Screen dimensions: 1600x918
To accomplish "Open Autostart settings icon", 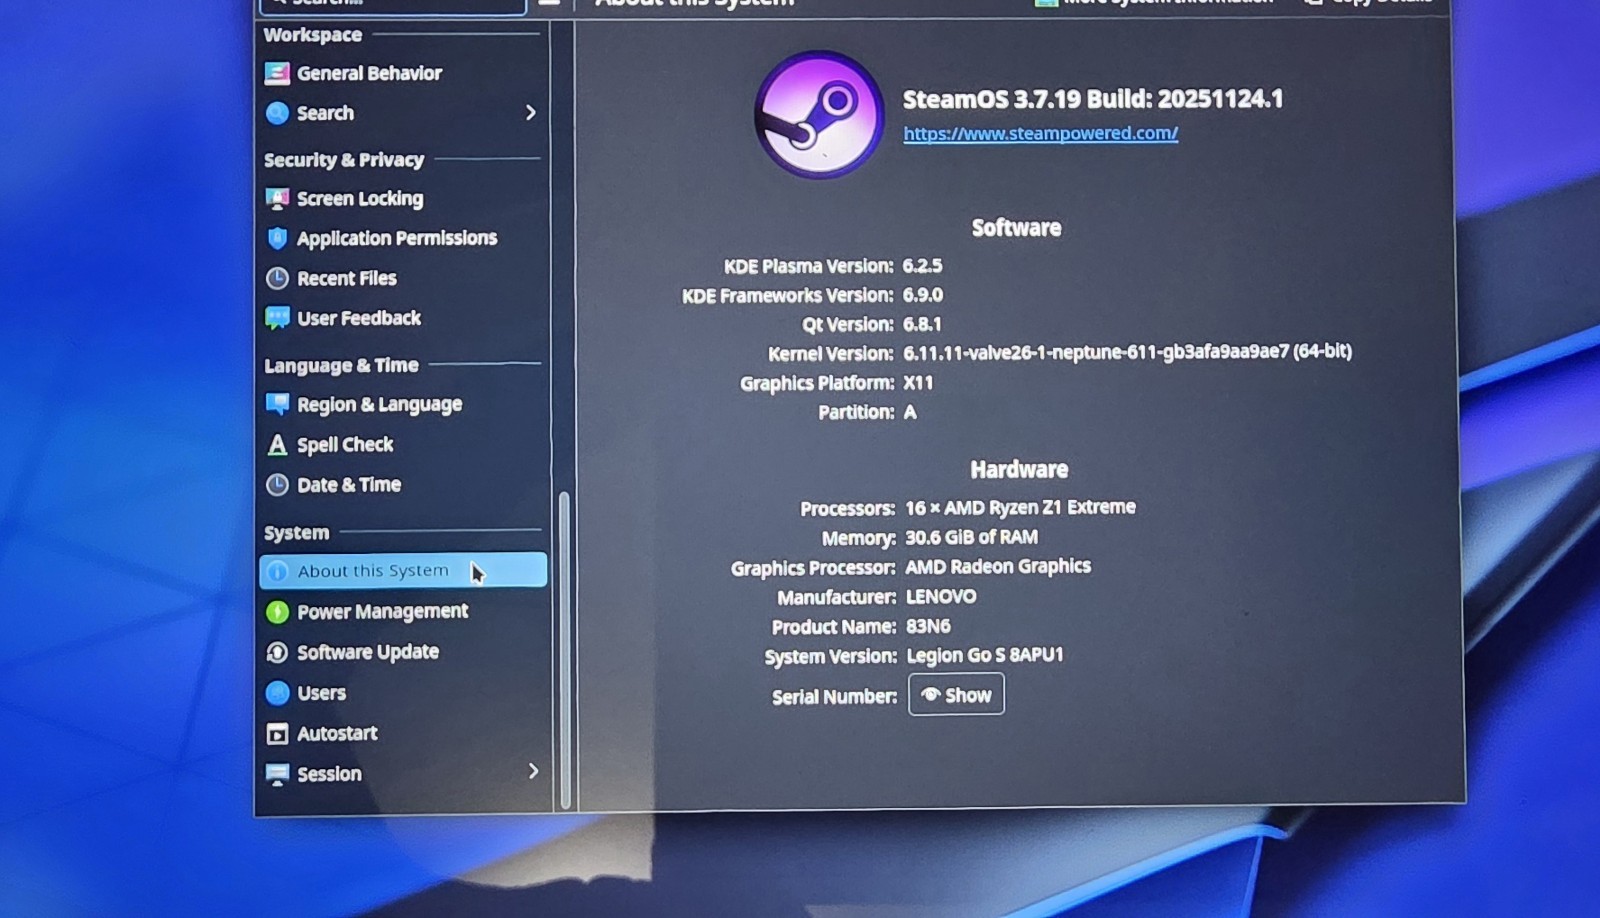I will coord(277,734).
